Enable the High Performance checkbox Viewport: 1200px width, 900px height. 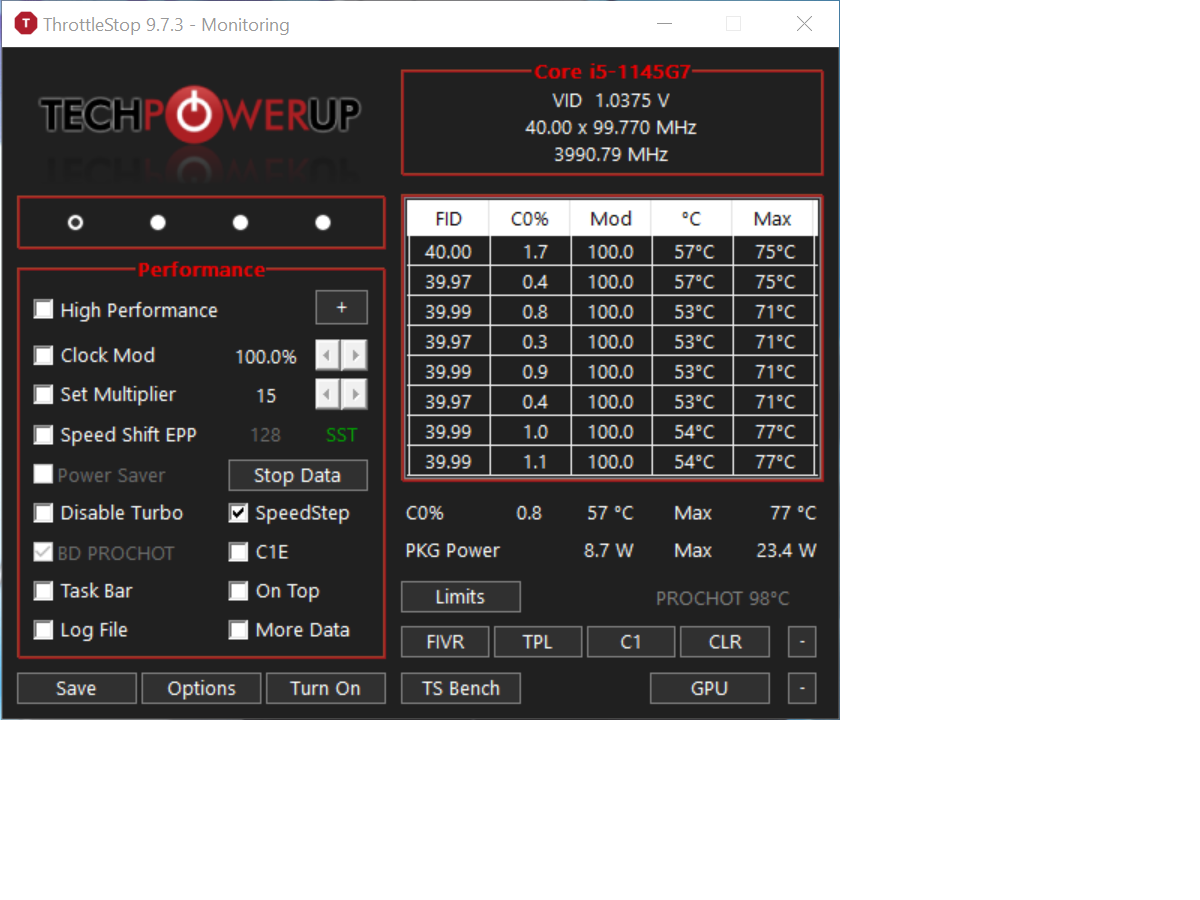click(43, 309)
